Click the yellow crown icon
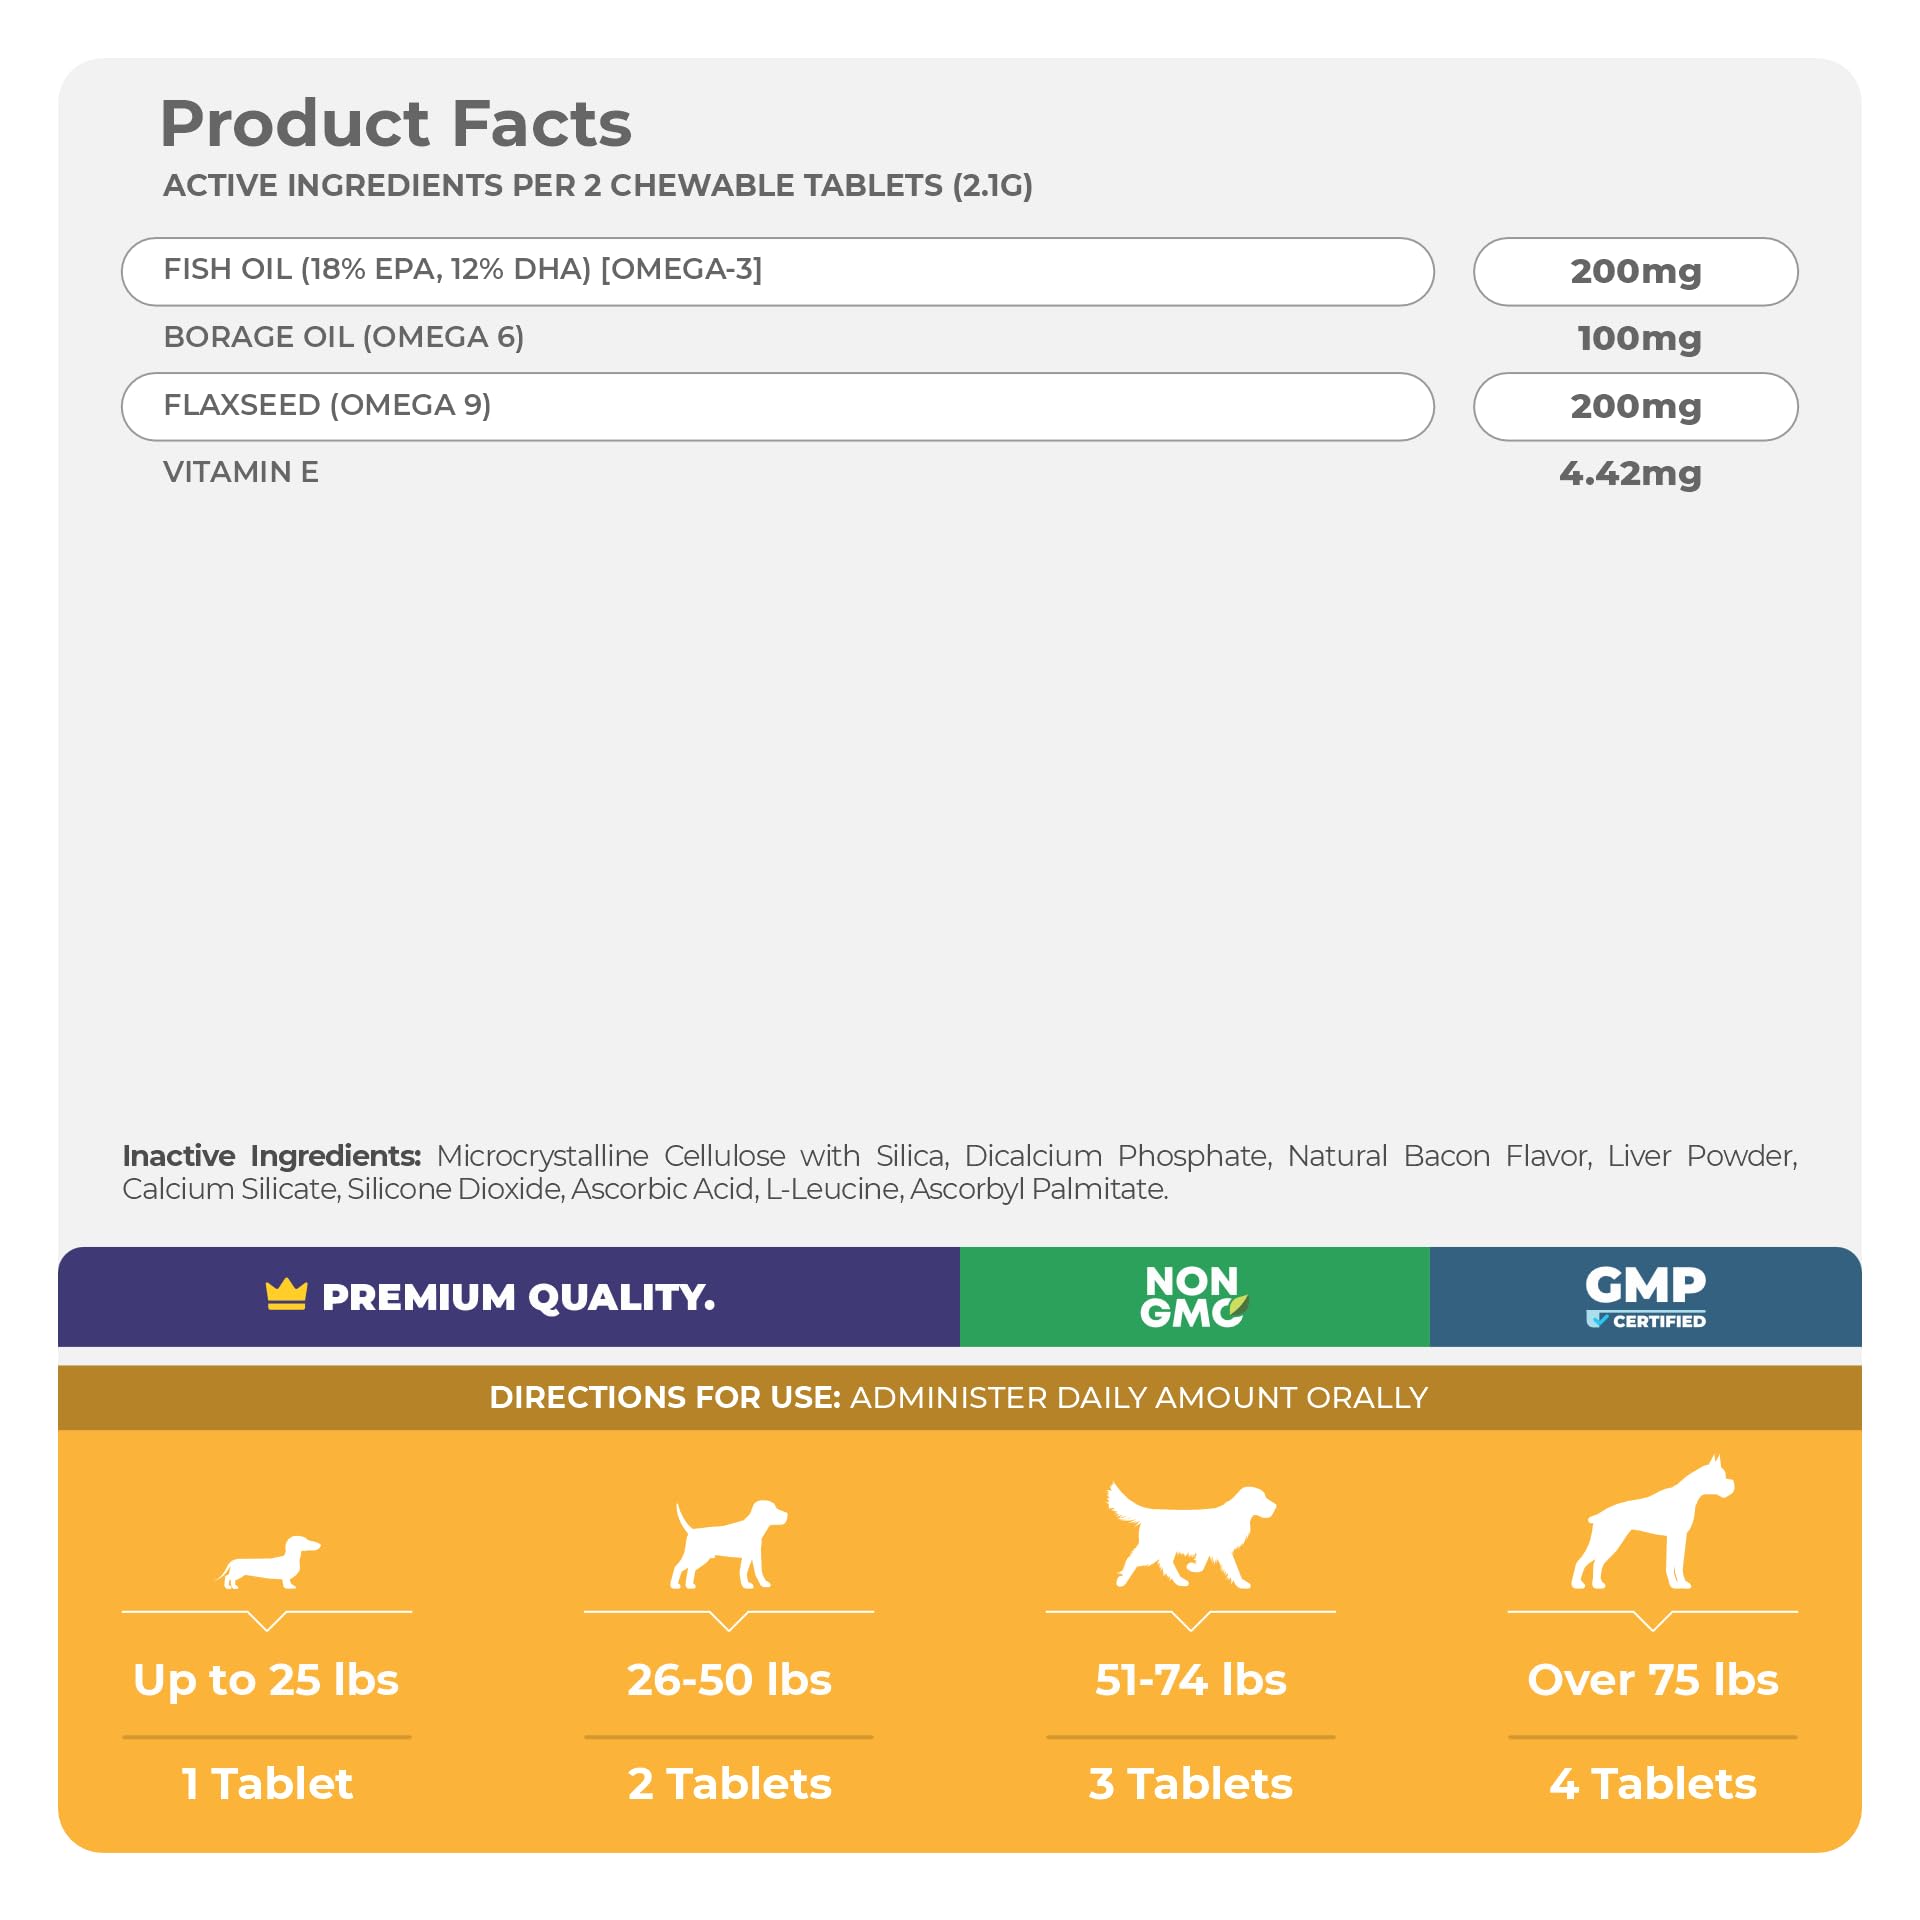 point(286,1295)
